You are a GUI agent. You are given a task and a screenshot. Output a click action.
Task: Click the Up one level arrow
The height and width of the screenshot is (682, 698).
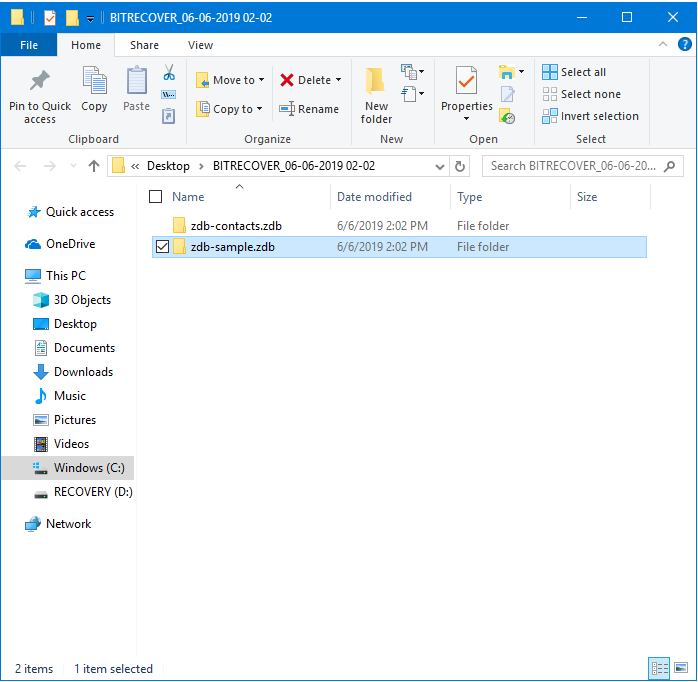click(93, 166)
